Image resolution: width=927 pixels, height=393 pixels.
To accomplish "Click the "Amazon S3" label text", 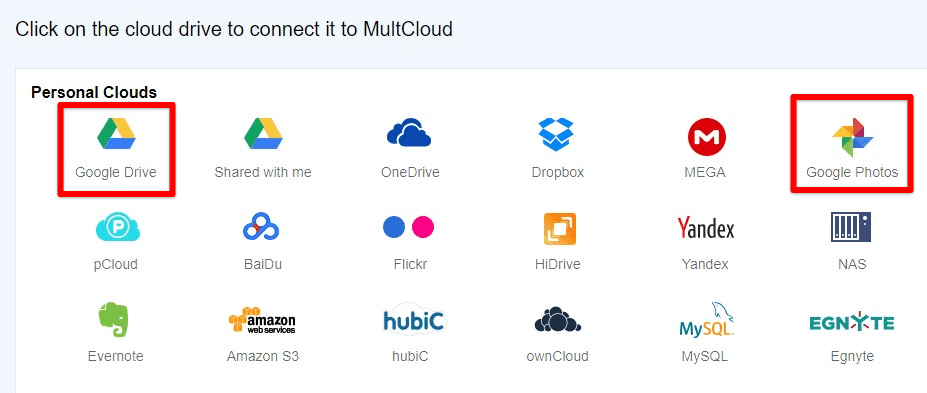I will click(262, 356).
